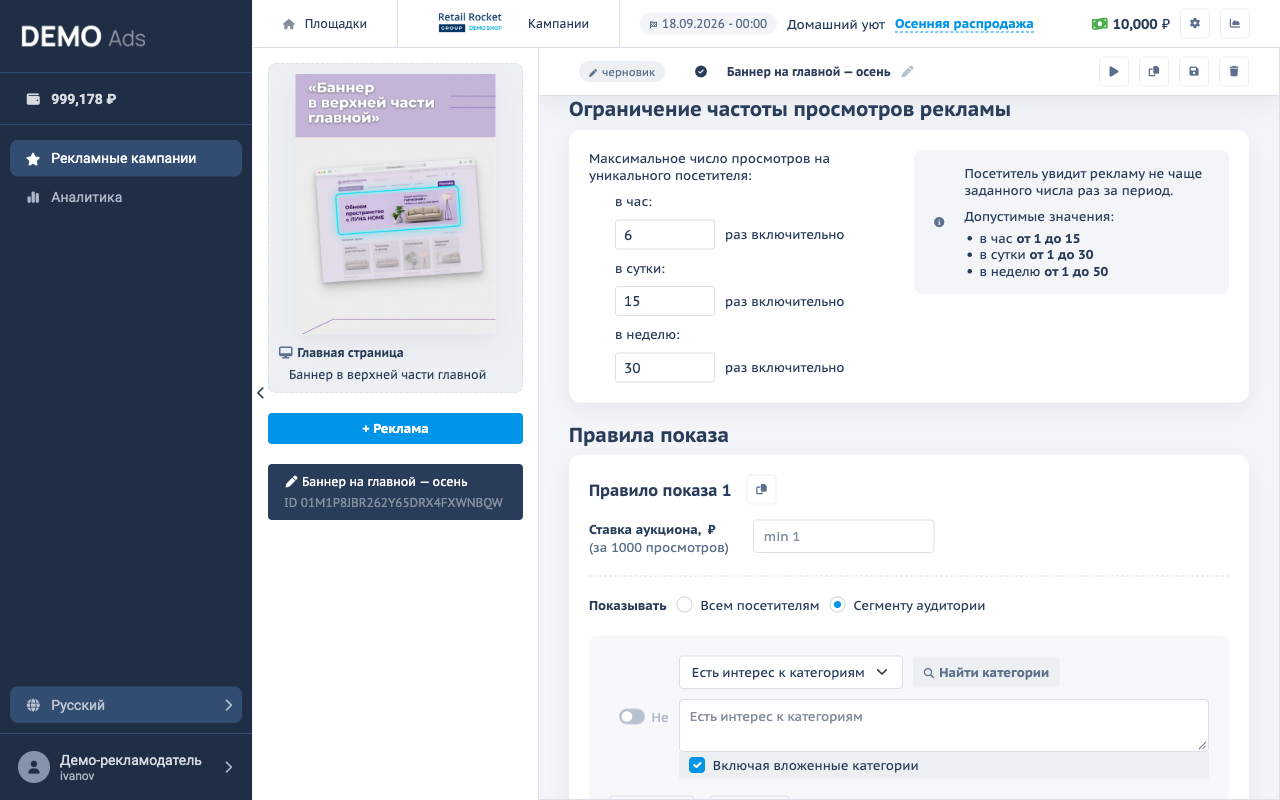1280x800 pixels.
Task: Toggle the Не negation switch
Action: coord(632,717)
